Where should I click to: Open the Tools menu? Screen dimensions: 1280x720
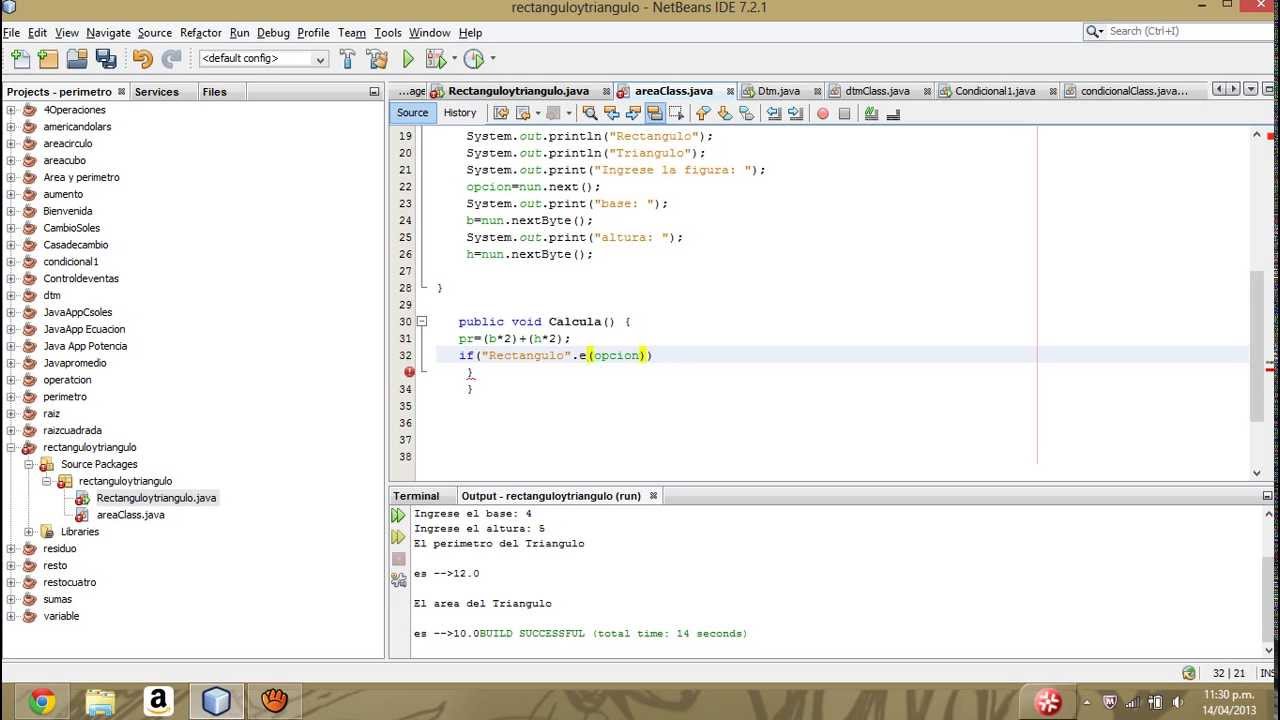[388, 33]
